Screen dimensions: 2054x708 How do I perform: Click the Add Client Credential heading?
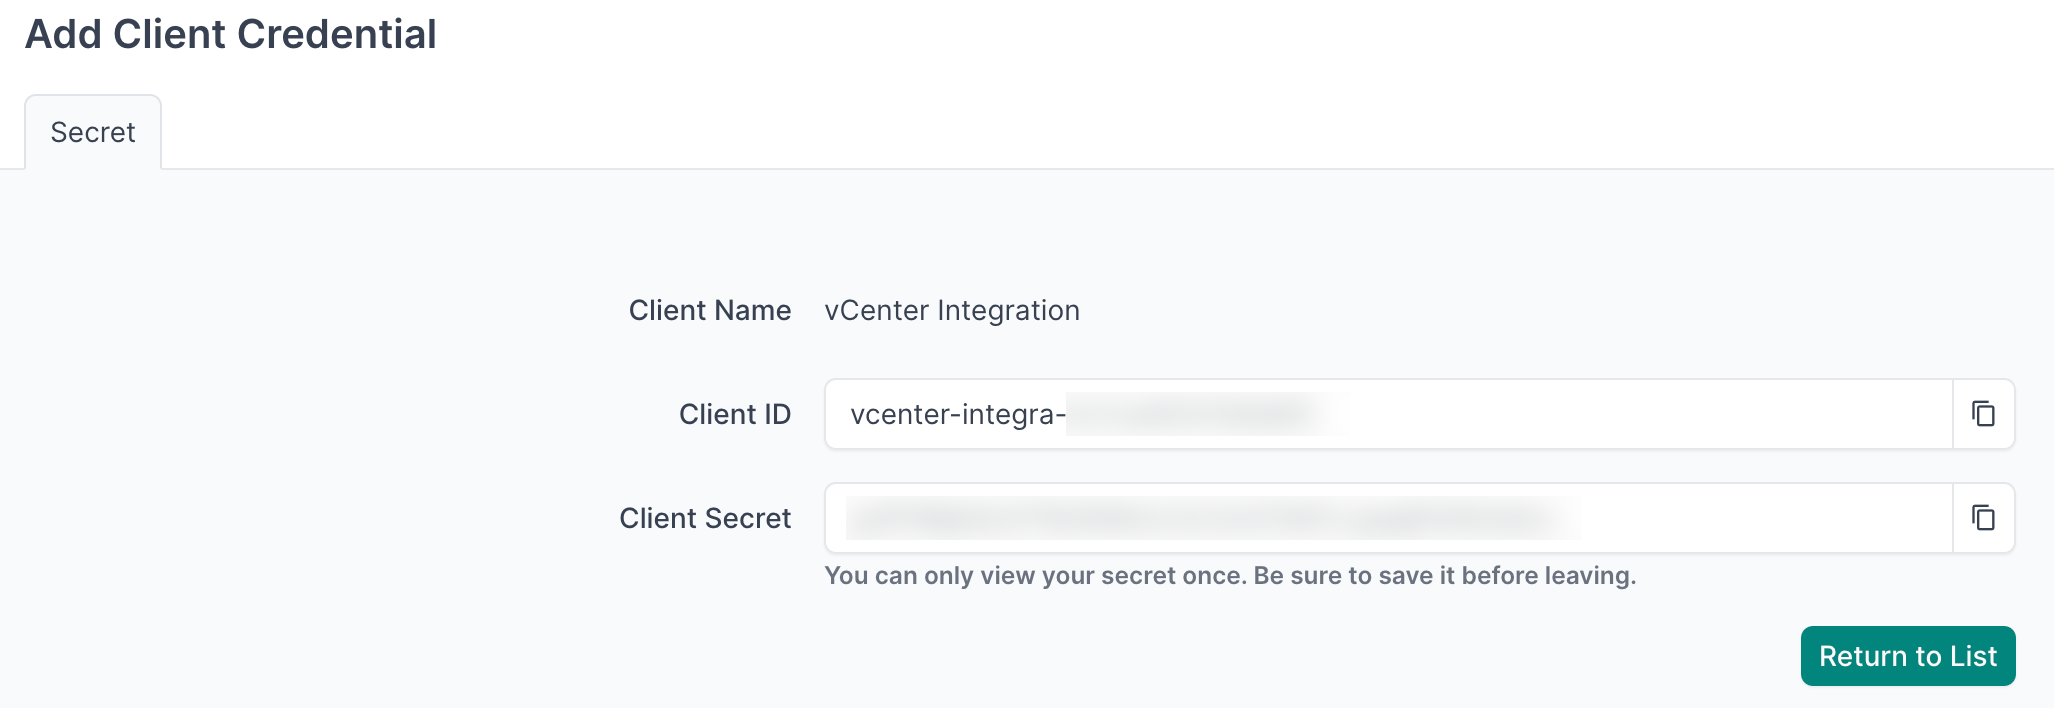231,35
